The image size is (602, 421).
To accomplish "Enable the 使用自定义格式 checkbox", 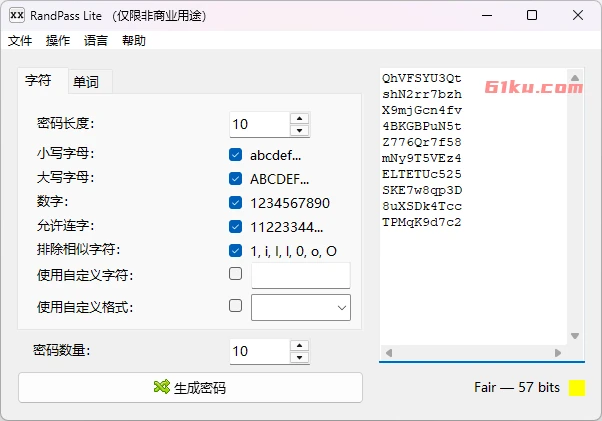I will (x=235, y=306).
